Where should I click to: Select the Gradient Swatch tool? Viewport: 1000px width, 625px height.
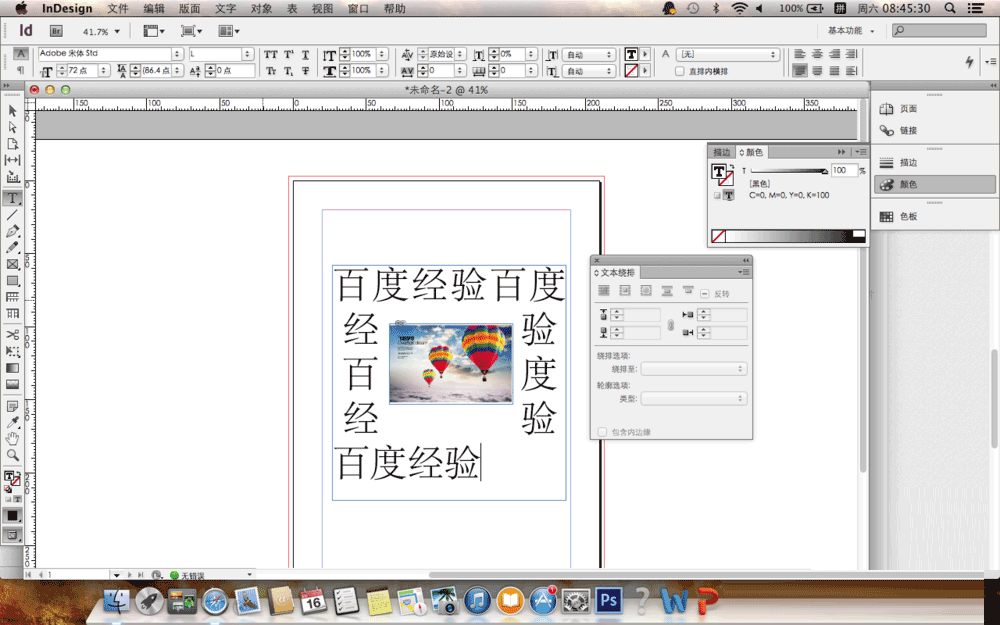12,368
